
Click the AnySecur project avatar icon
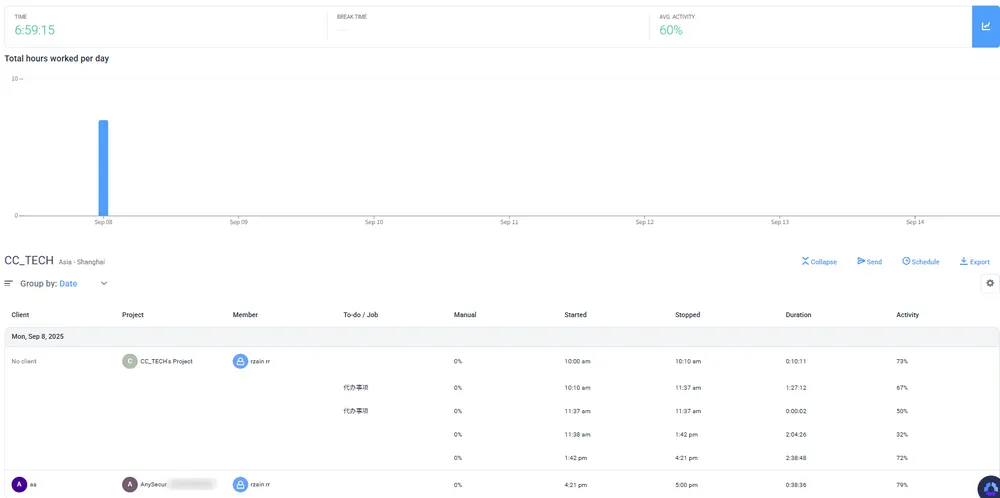130,485
